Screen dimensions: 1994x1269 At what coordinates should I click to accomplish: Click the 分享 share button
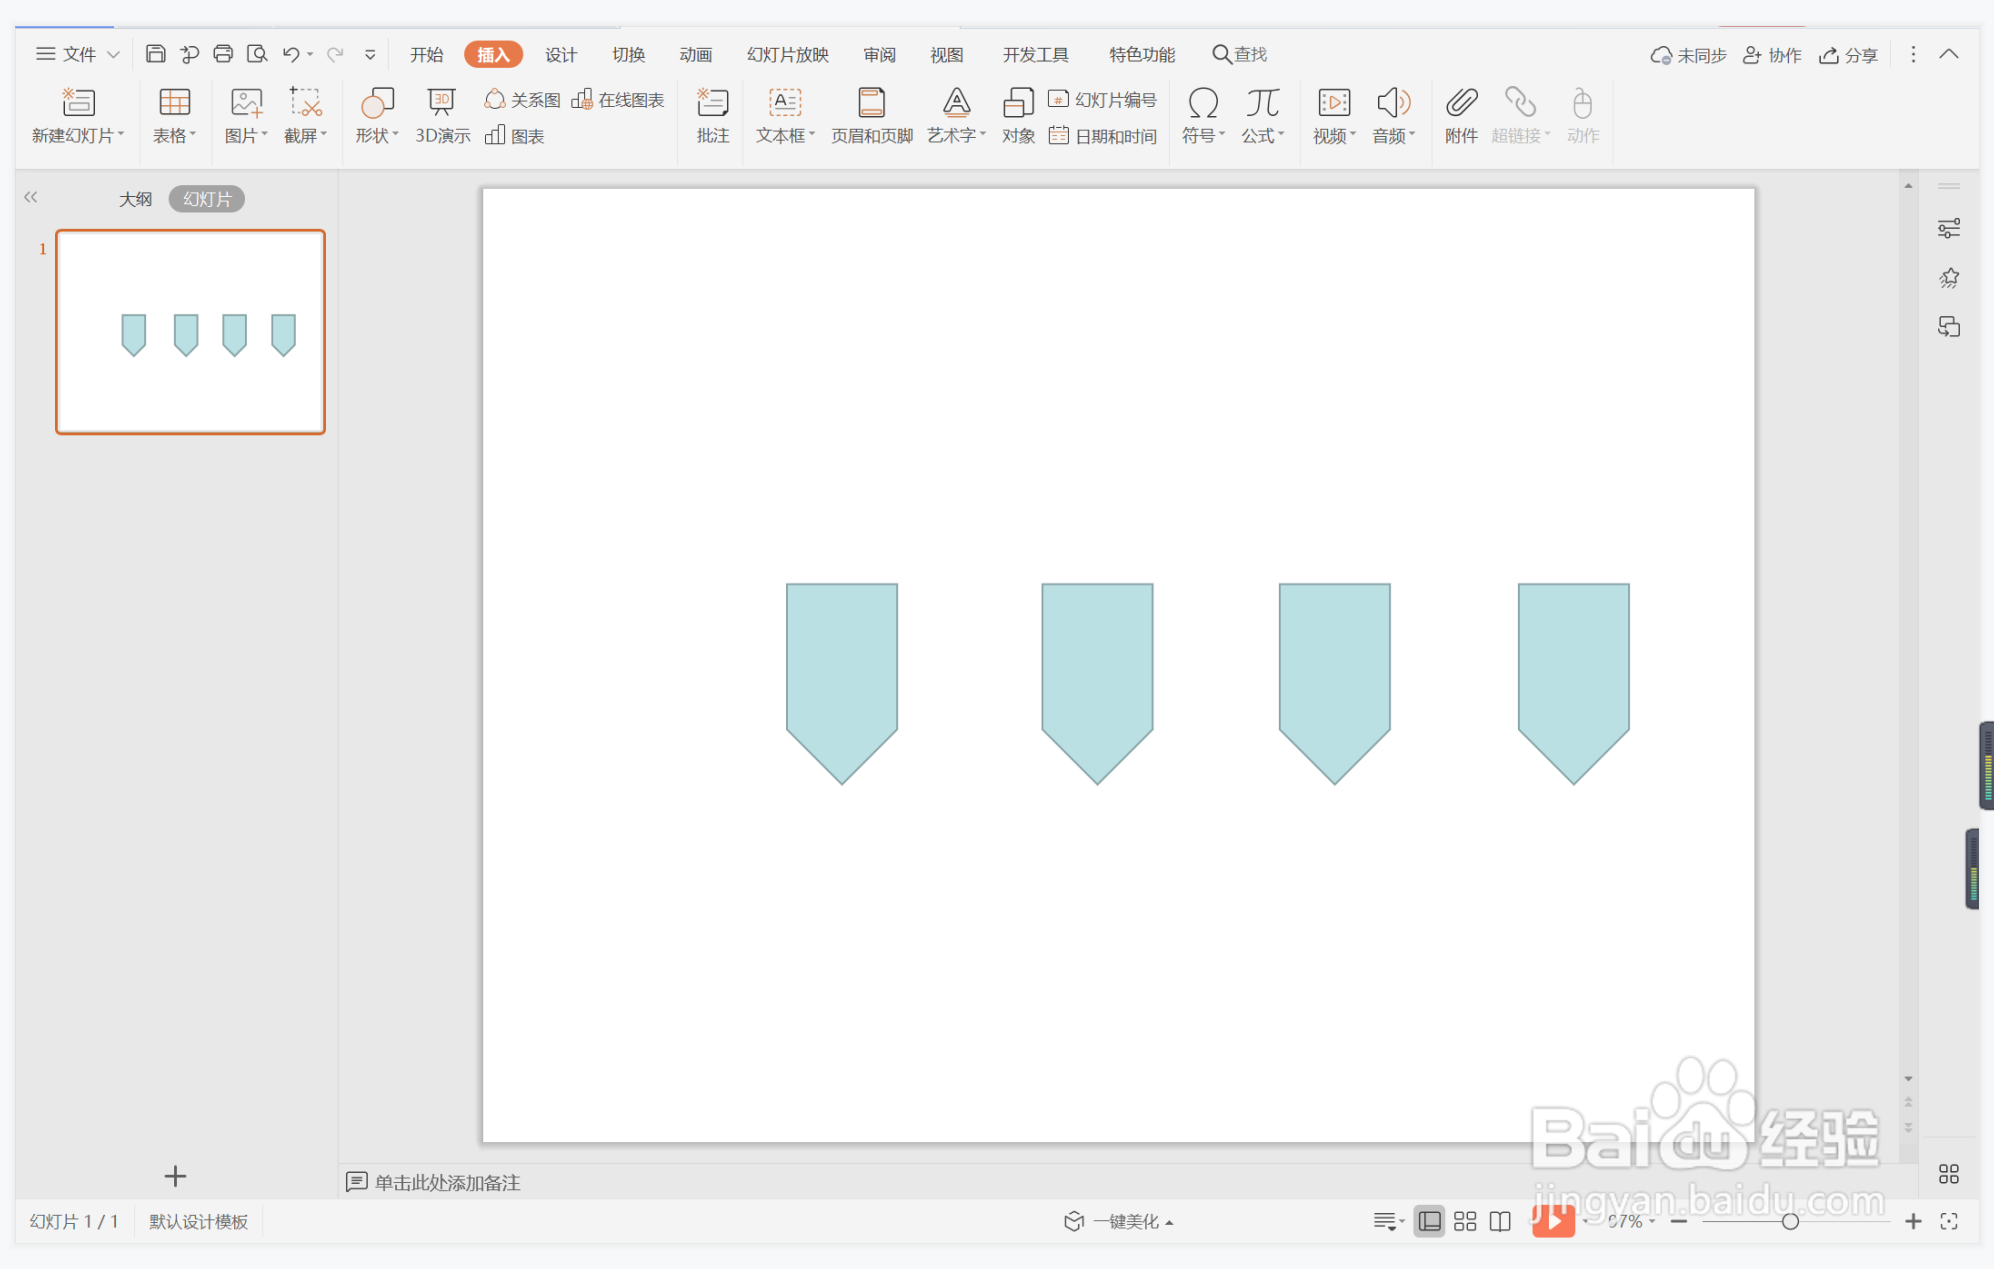pos(1848,55)
